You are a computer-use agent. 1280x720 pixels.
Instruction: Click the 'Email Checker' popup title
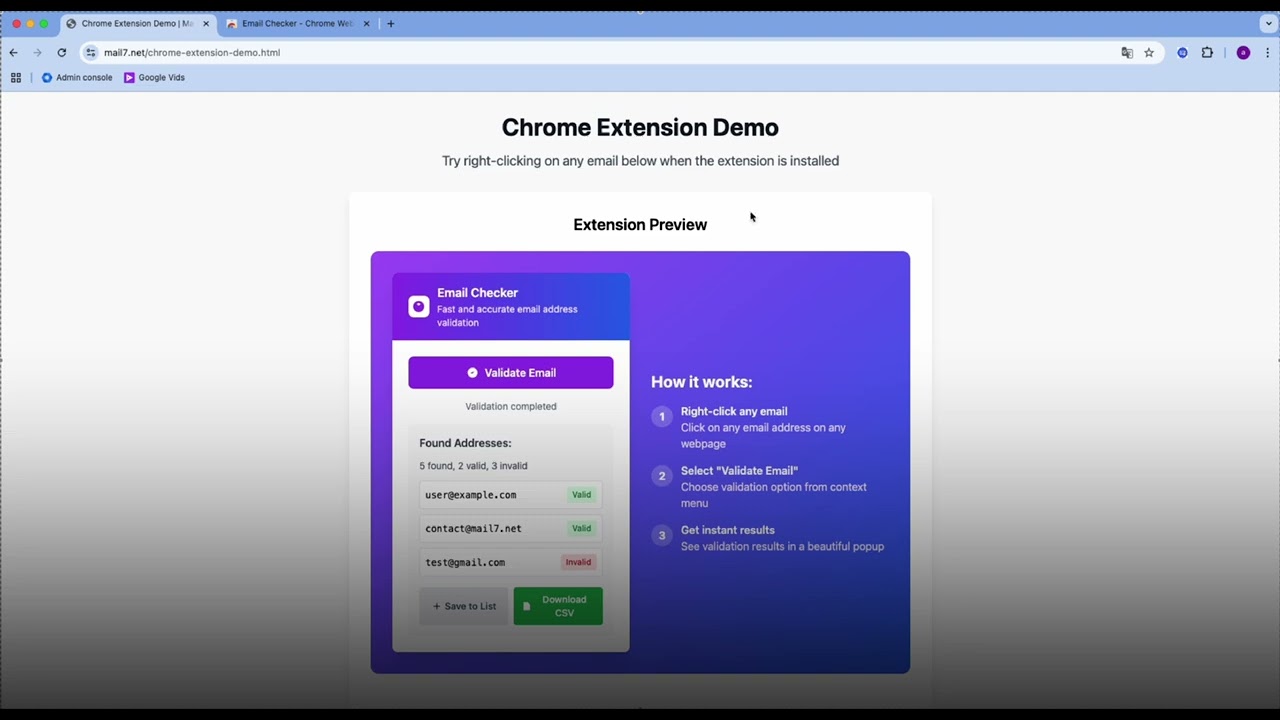point(477,293)
